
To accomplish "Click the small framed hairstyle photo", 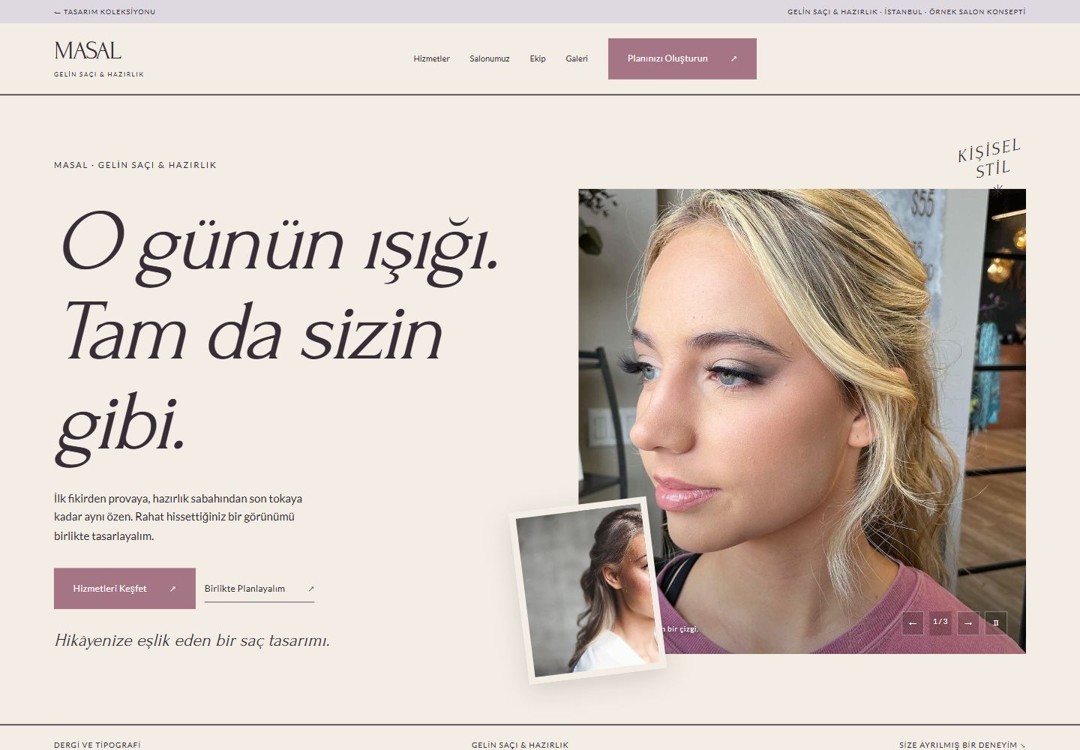I will (x=588, y=590).
